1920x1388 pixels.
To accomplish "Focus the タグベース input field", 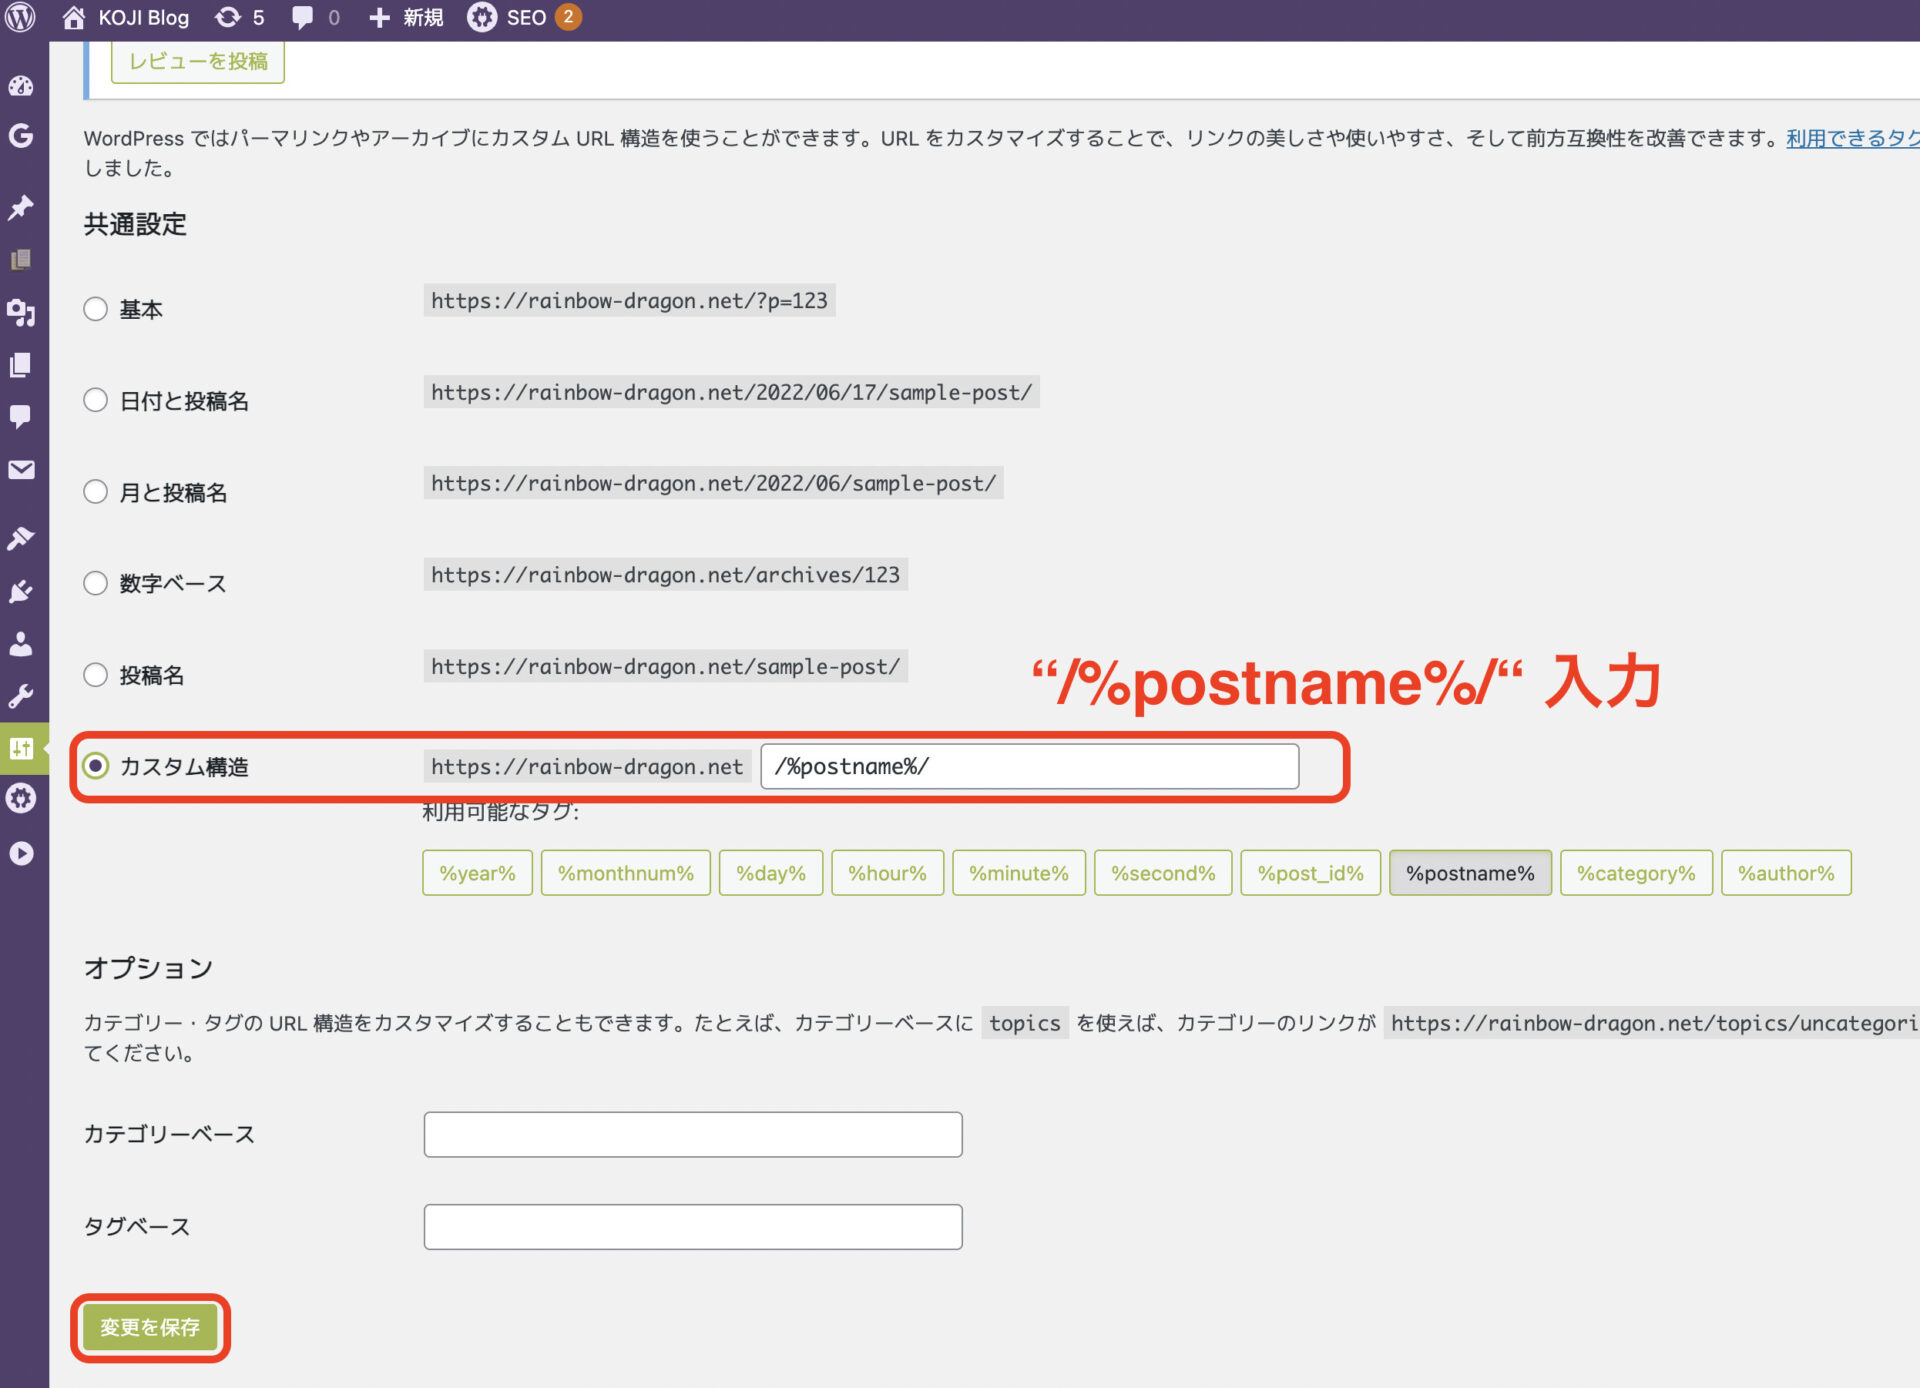I will (693, 1226).
